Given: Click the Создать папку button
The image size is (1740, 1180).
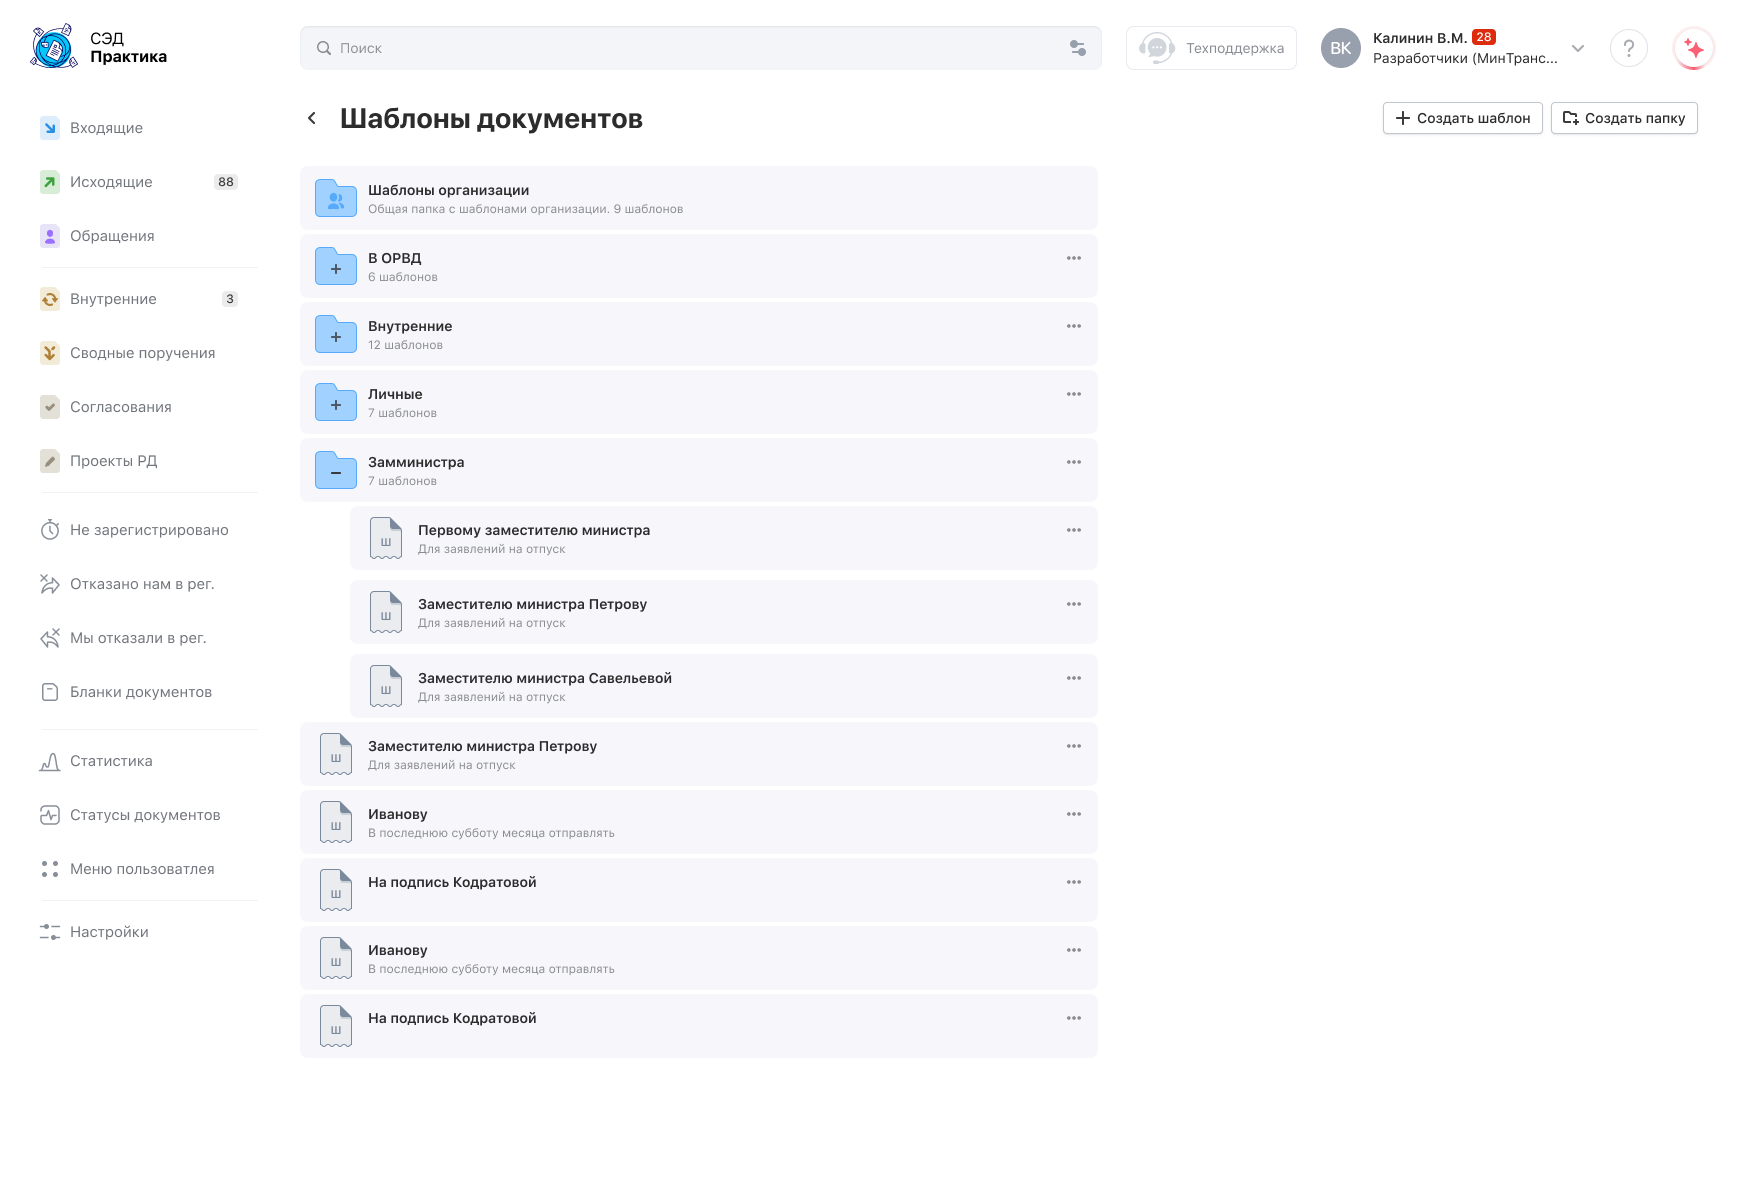Looking at the screenshot, I should click(1623, 118).
